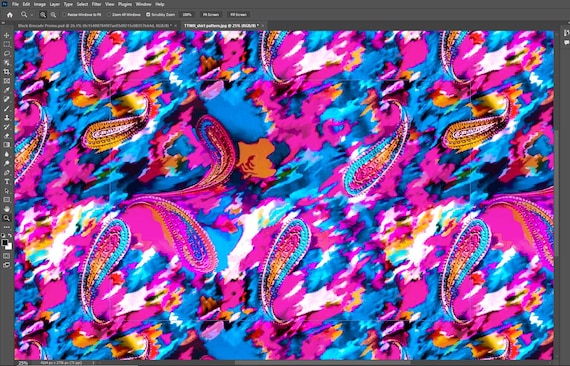The image size is (570, 366).
Task: Click the Home icon in options bar
Action: pos(10,15)
